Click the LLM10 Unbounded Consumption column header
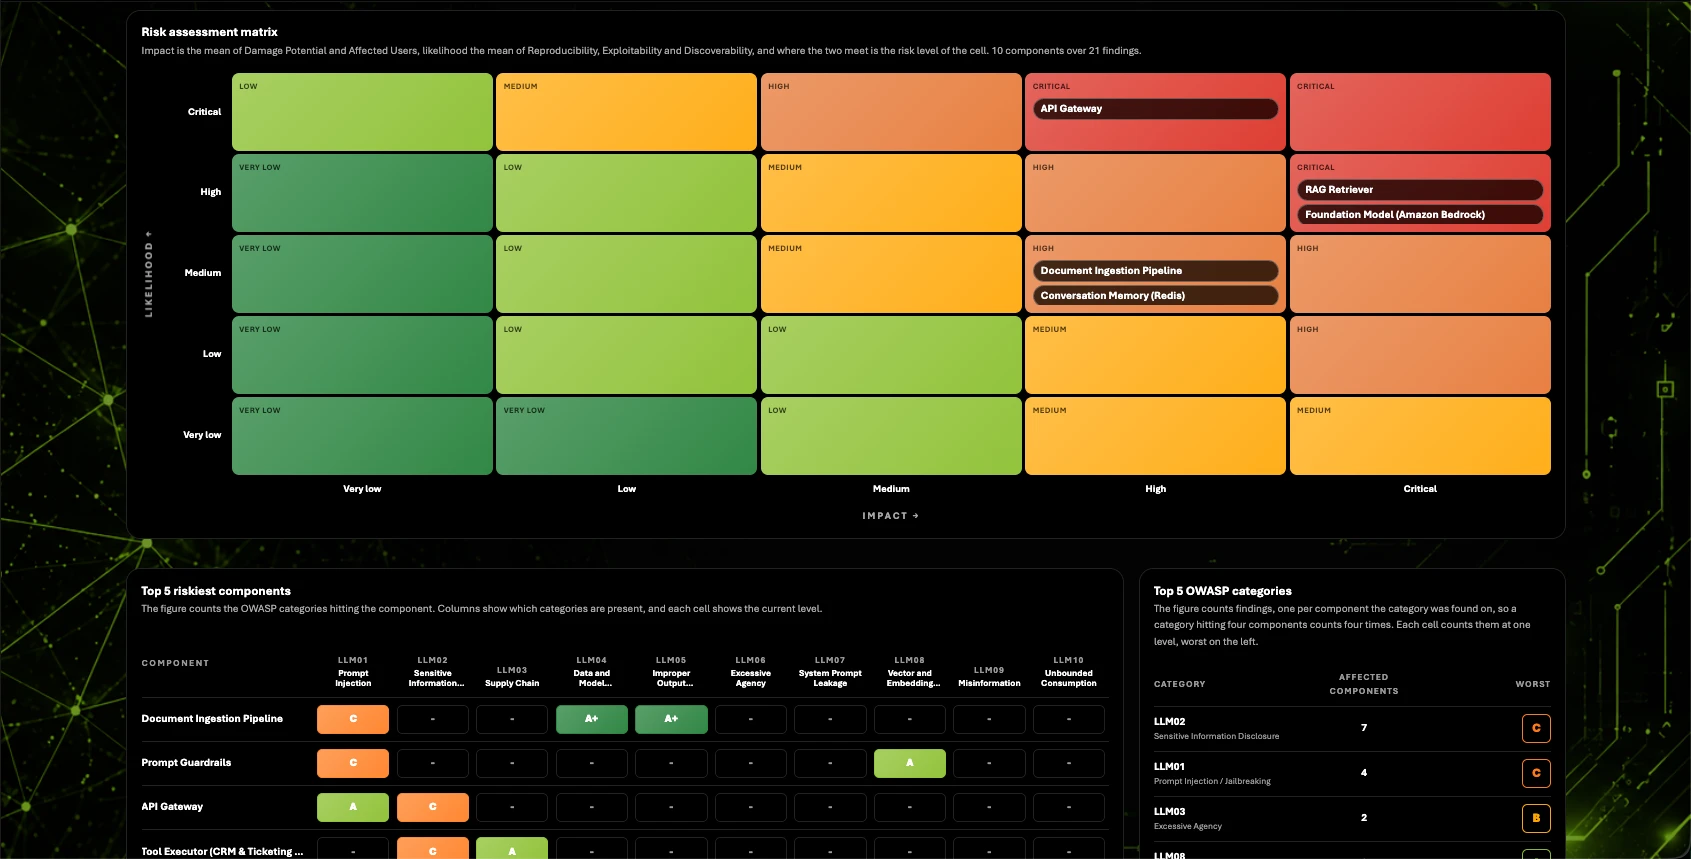1691x859 pixels. [1069, 672]
